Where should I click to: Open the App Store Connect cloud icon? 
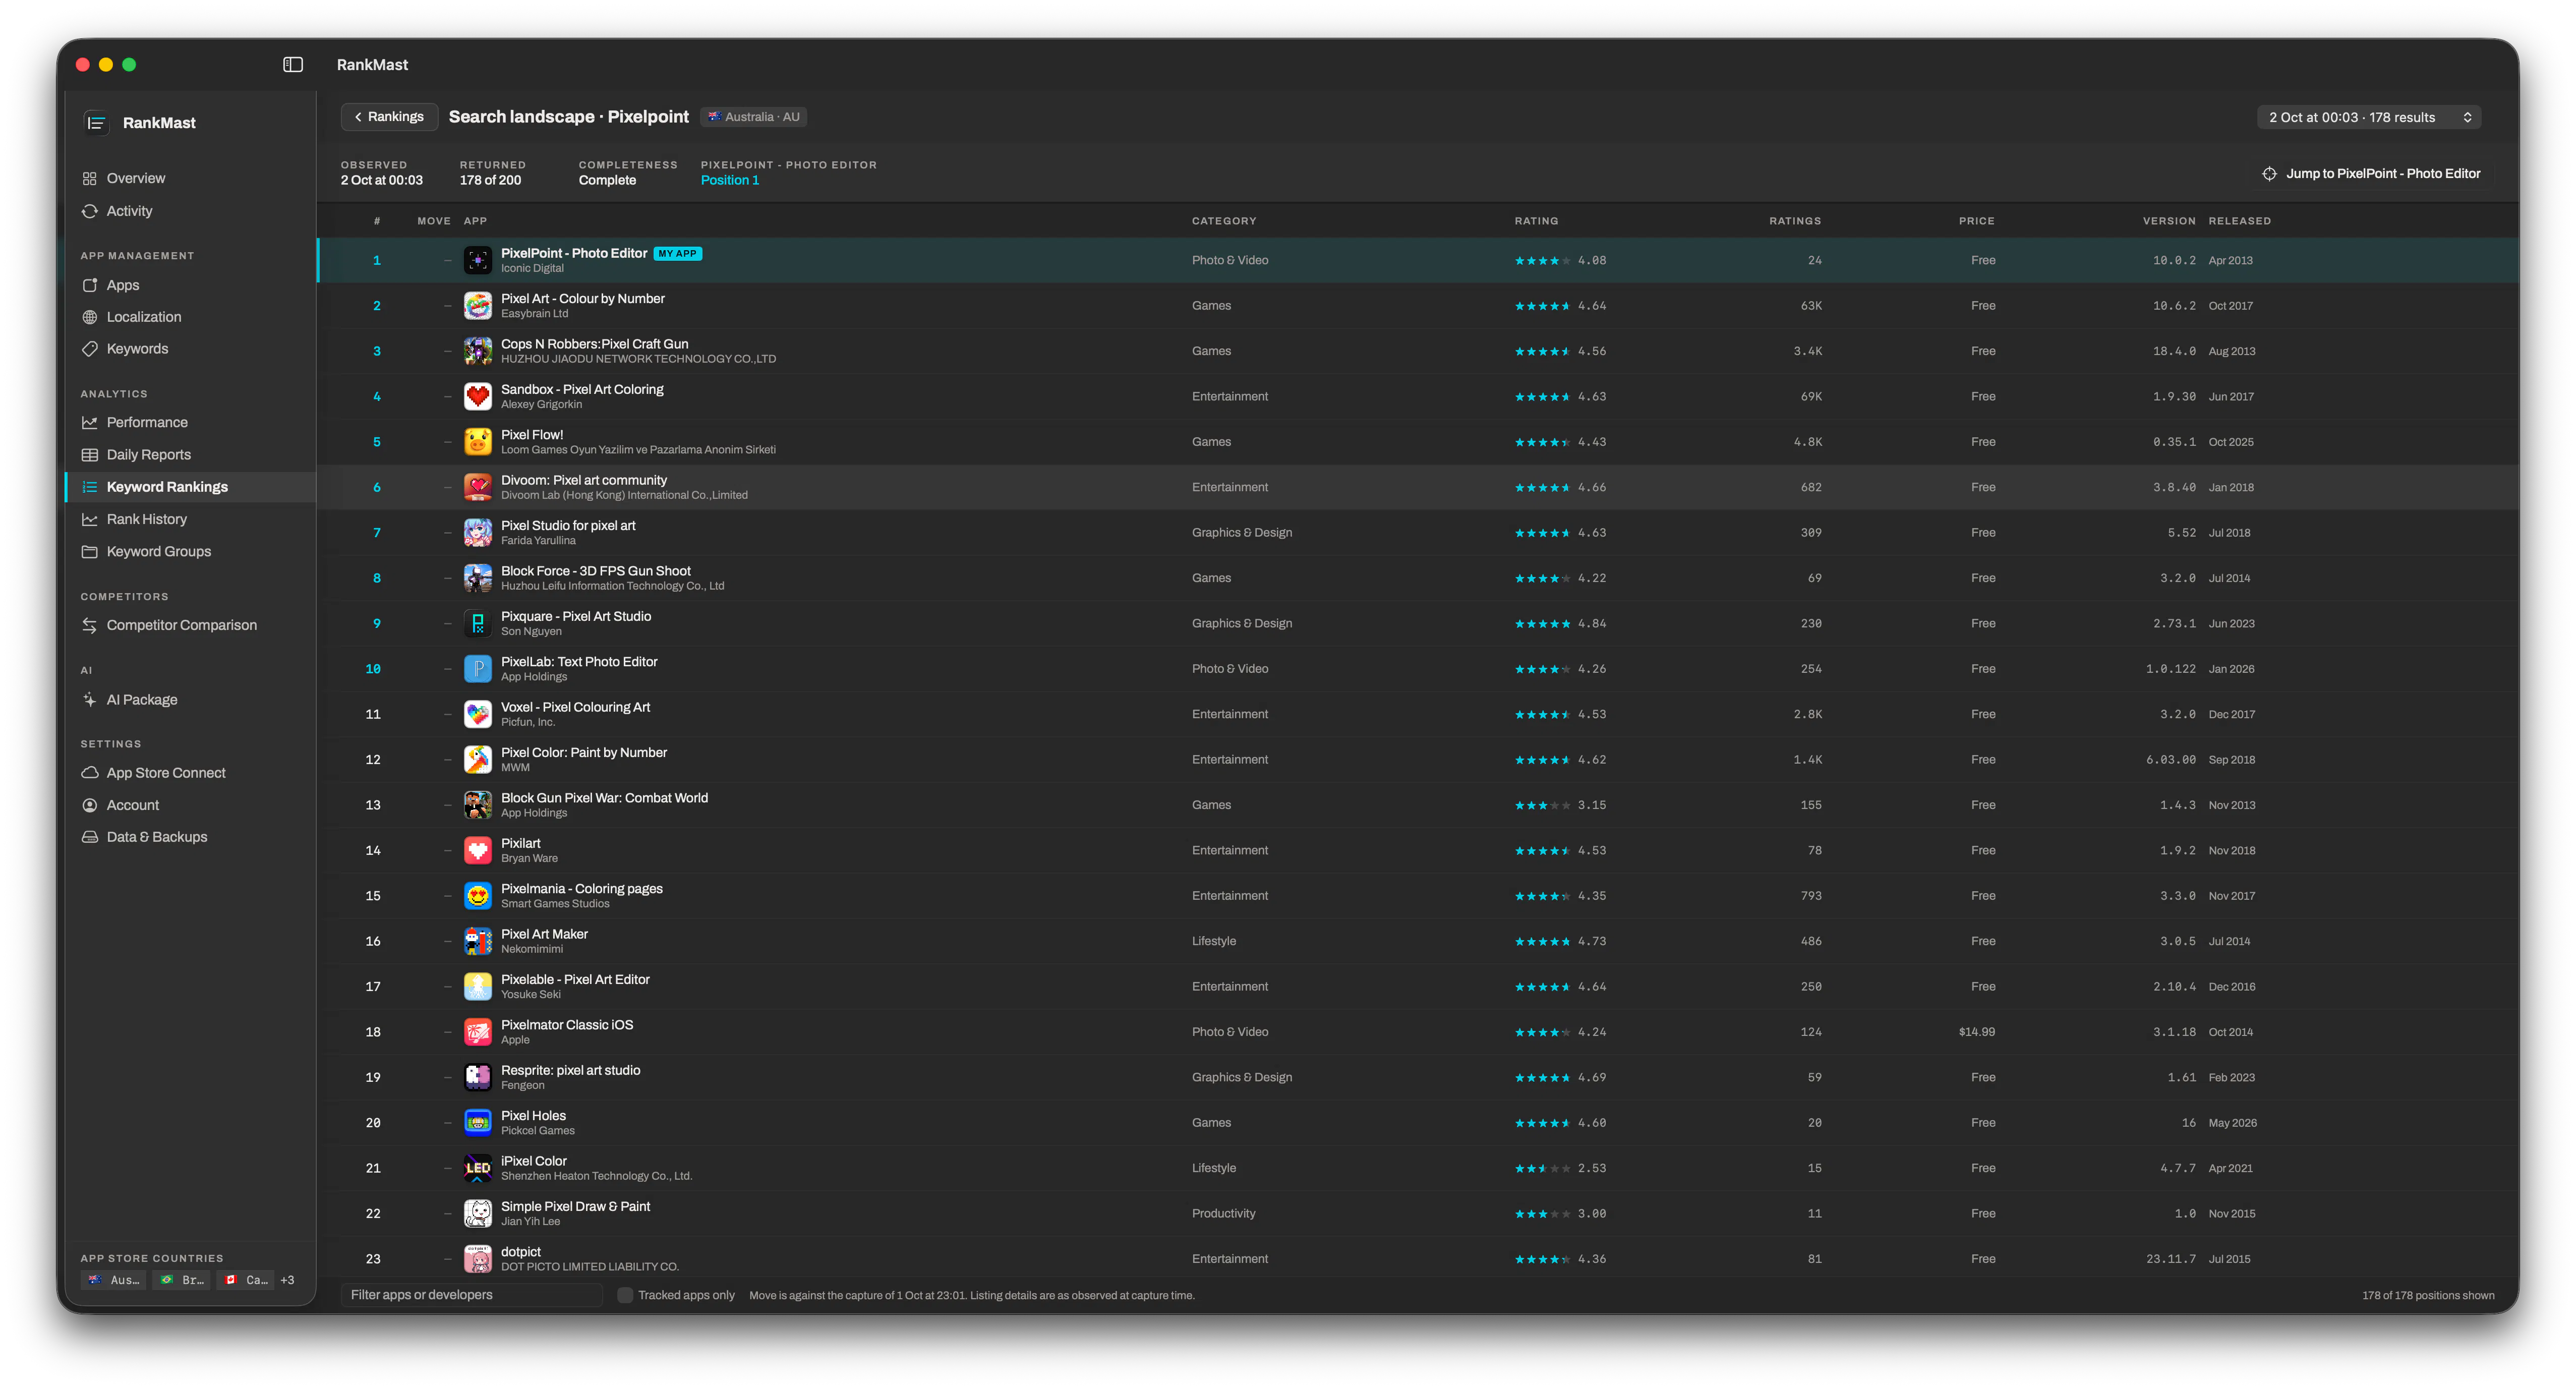(x=90, y=773)
